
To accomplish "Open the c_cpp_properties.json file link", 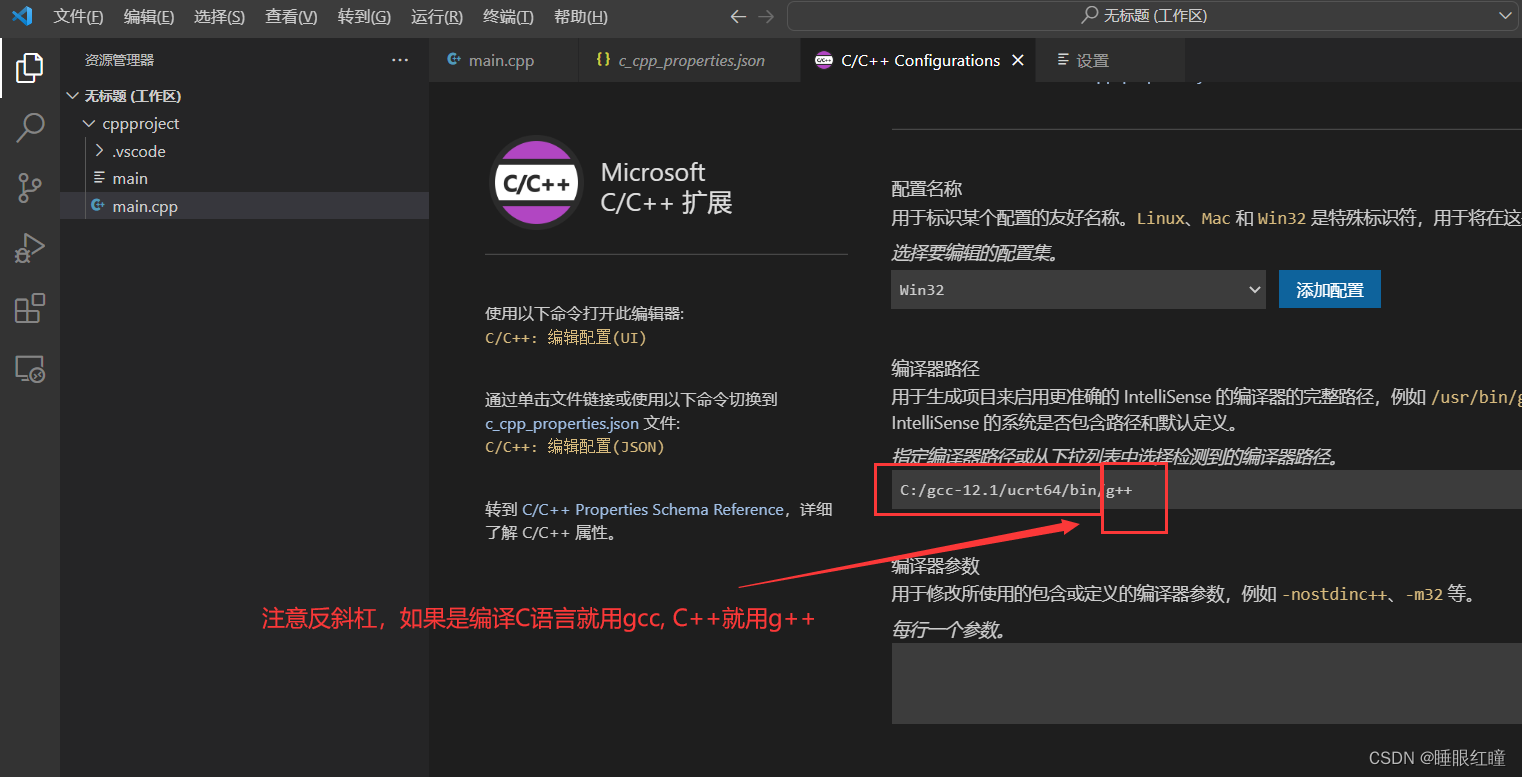I will pyautogui.click(x=563, y=423).
